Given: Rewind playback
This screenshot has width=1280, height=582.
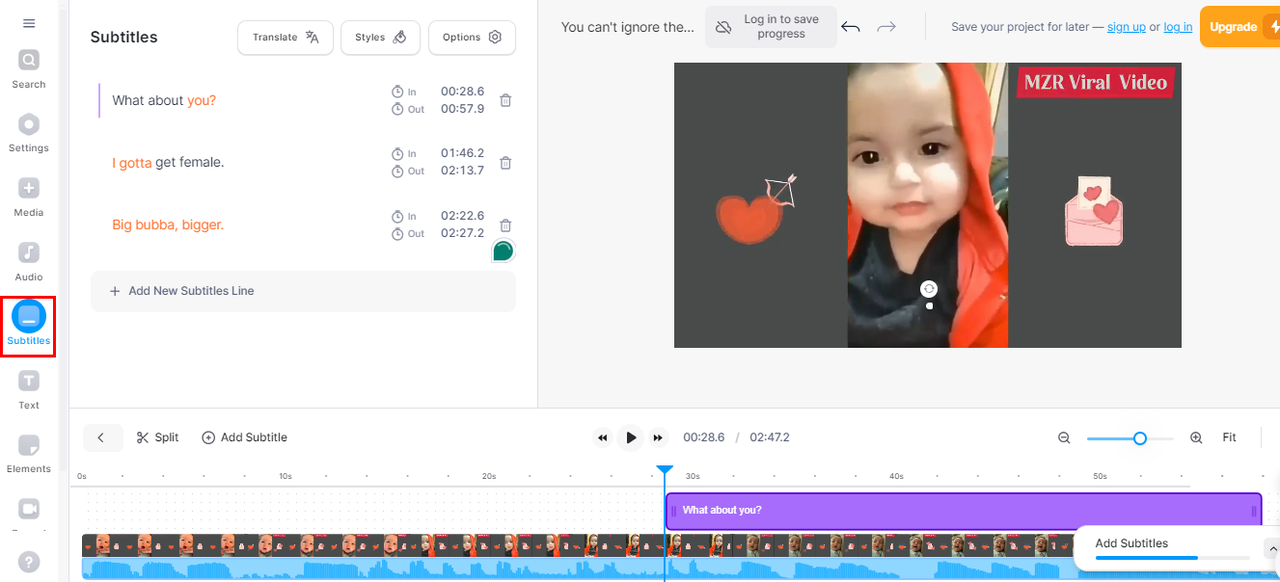Looking at the screenshot, I should [x=602, y=438].
